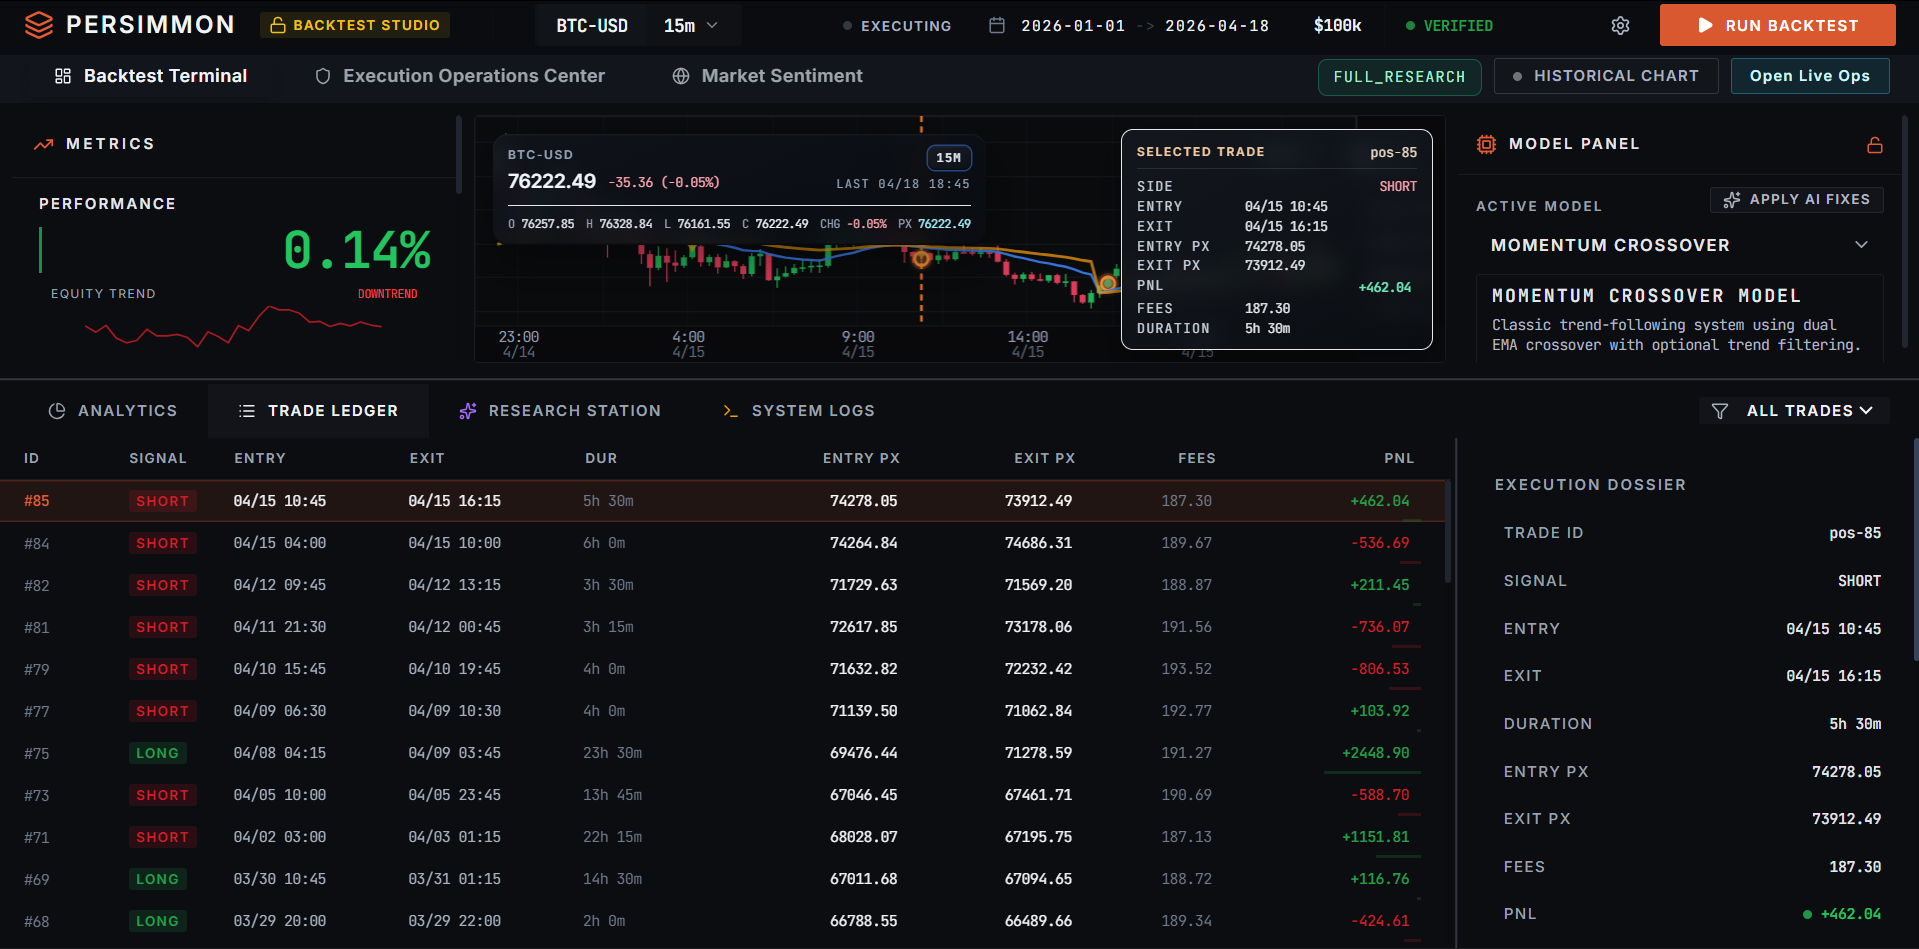Click the Persimmon logo icon
Image resolution: width=1919 pixels, height=949 pixels.
click(x=39, y=25)
